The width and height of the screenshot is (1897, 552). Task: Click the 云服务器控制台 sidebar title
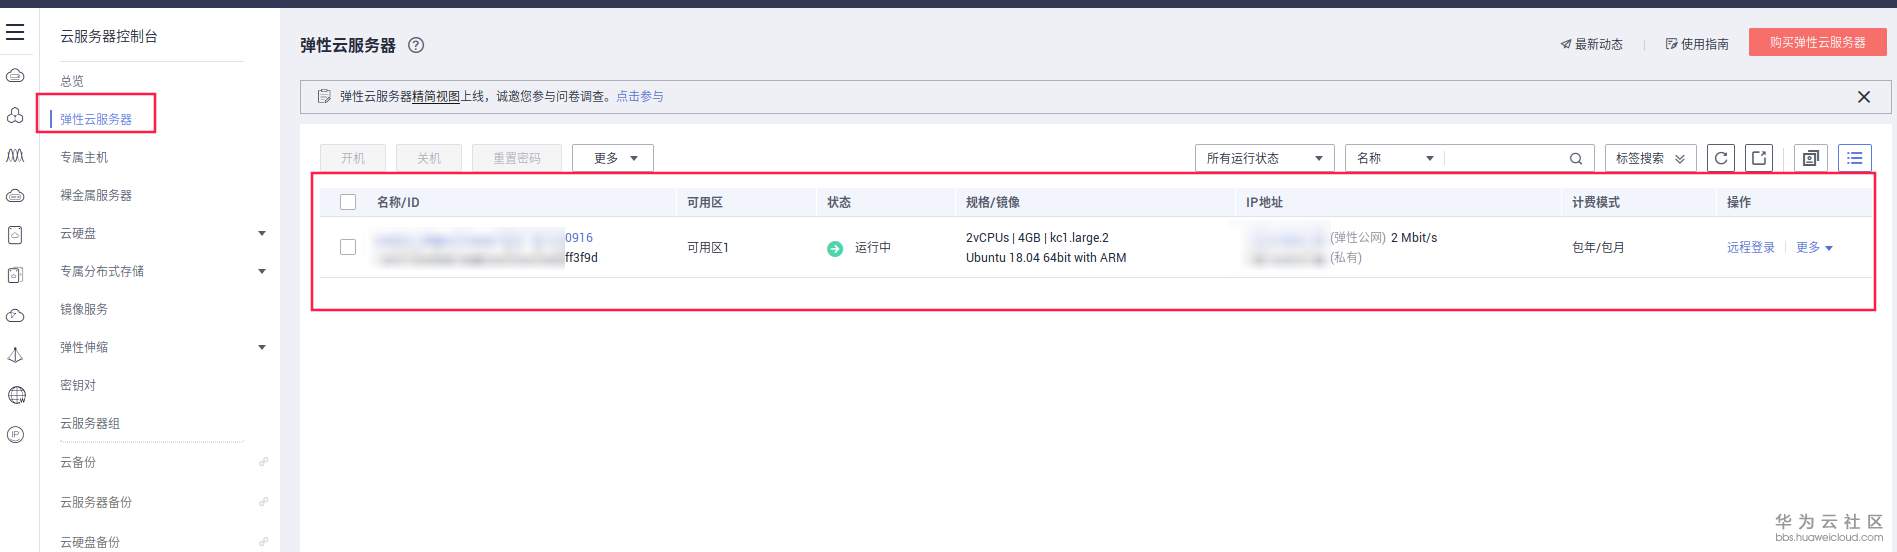click(x=109, y=36)
